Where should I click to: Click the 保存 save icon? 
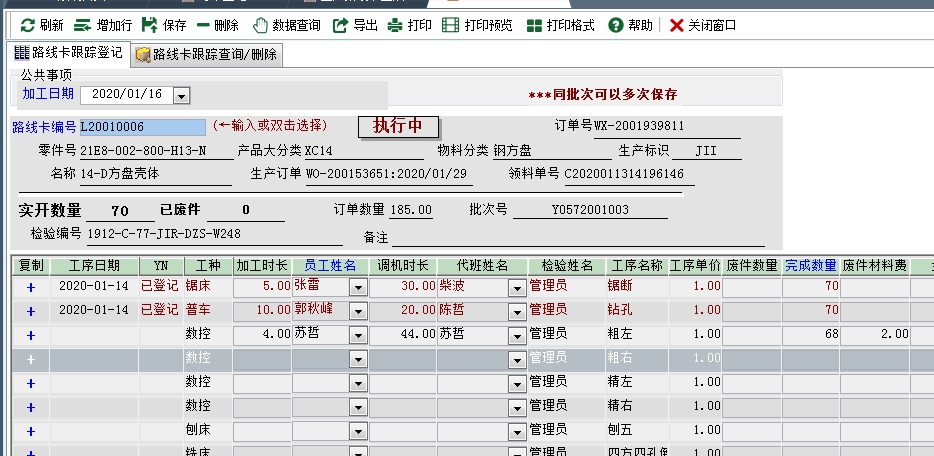pyautogui.click(x=150, y=25)
